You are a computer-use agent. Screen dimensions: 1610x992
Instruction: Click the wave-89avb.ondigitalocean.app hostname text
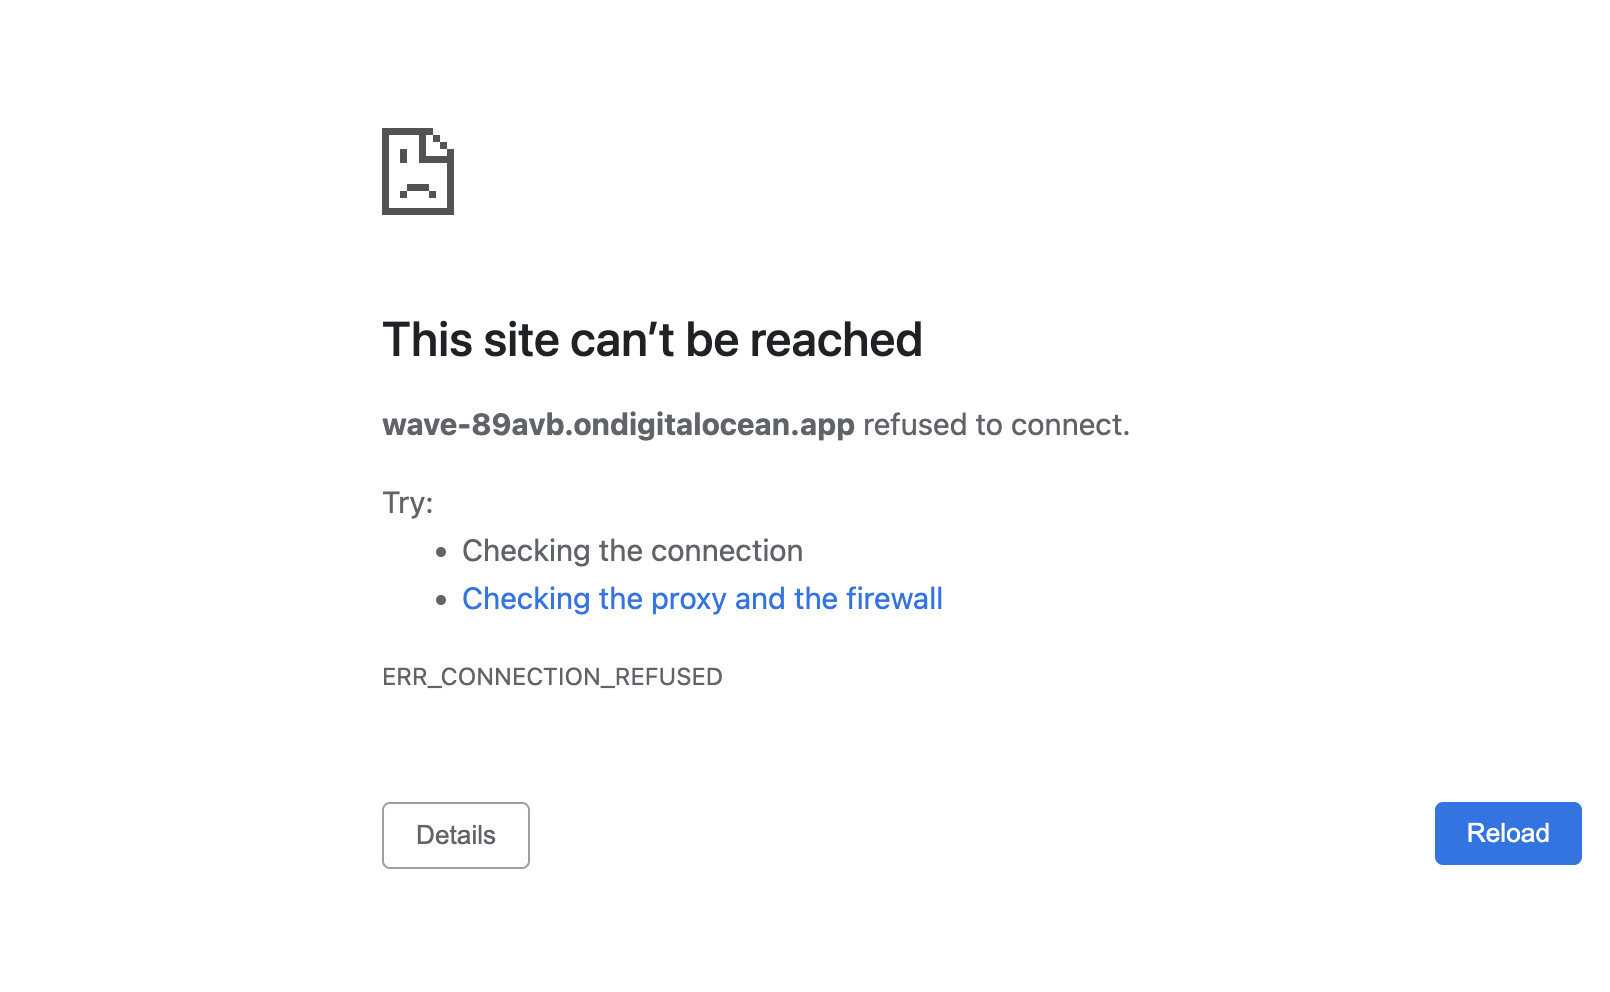pos(618,425)
